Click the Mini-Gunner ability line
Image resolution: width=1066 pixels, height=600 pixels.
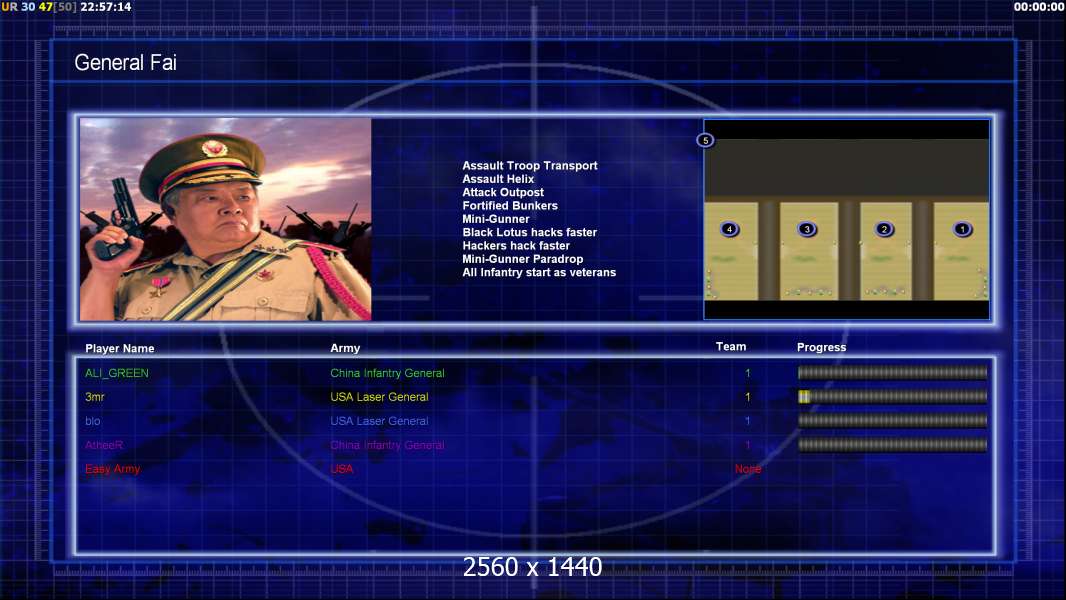click(x=496, y=219)
